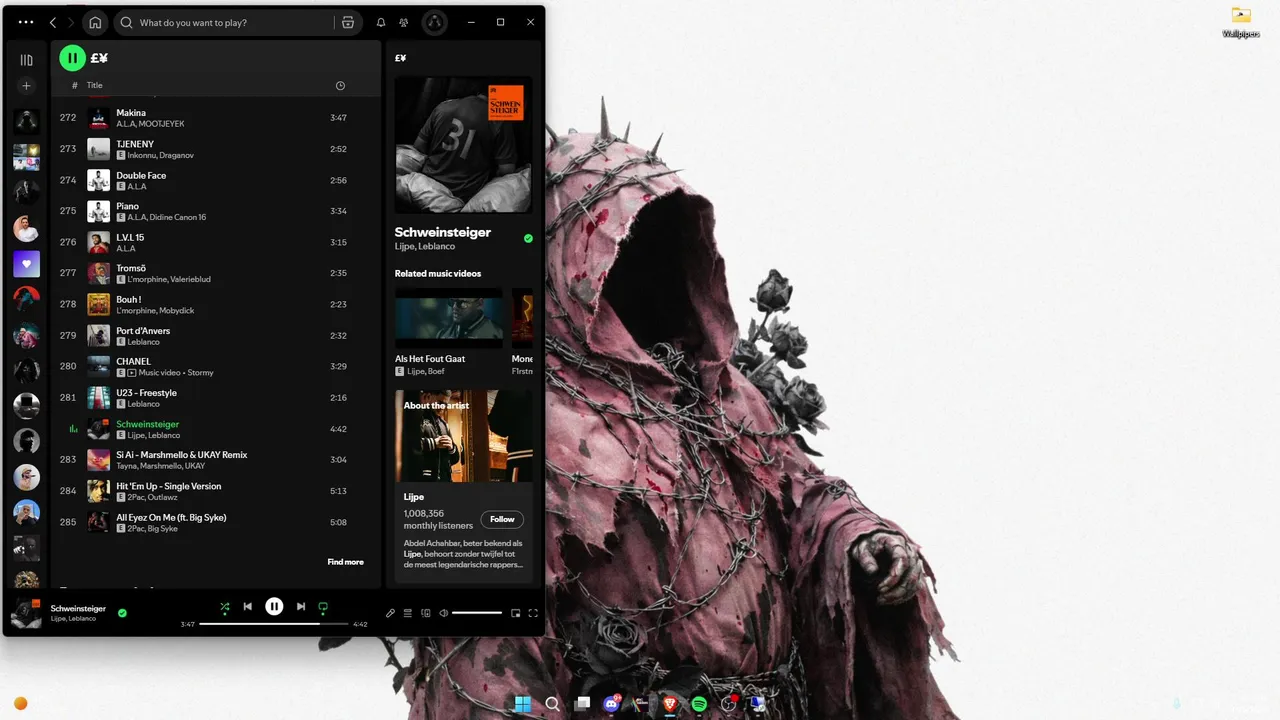
Task: Select the CHANEL music video track
Action: 216,366
